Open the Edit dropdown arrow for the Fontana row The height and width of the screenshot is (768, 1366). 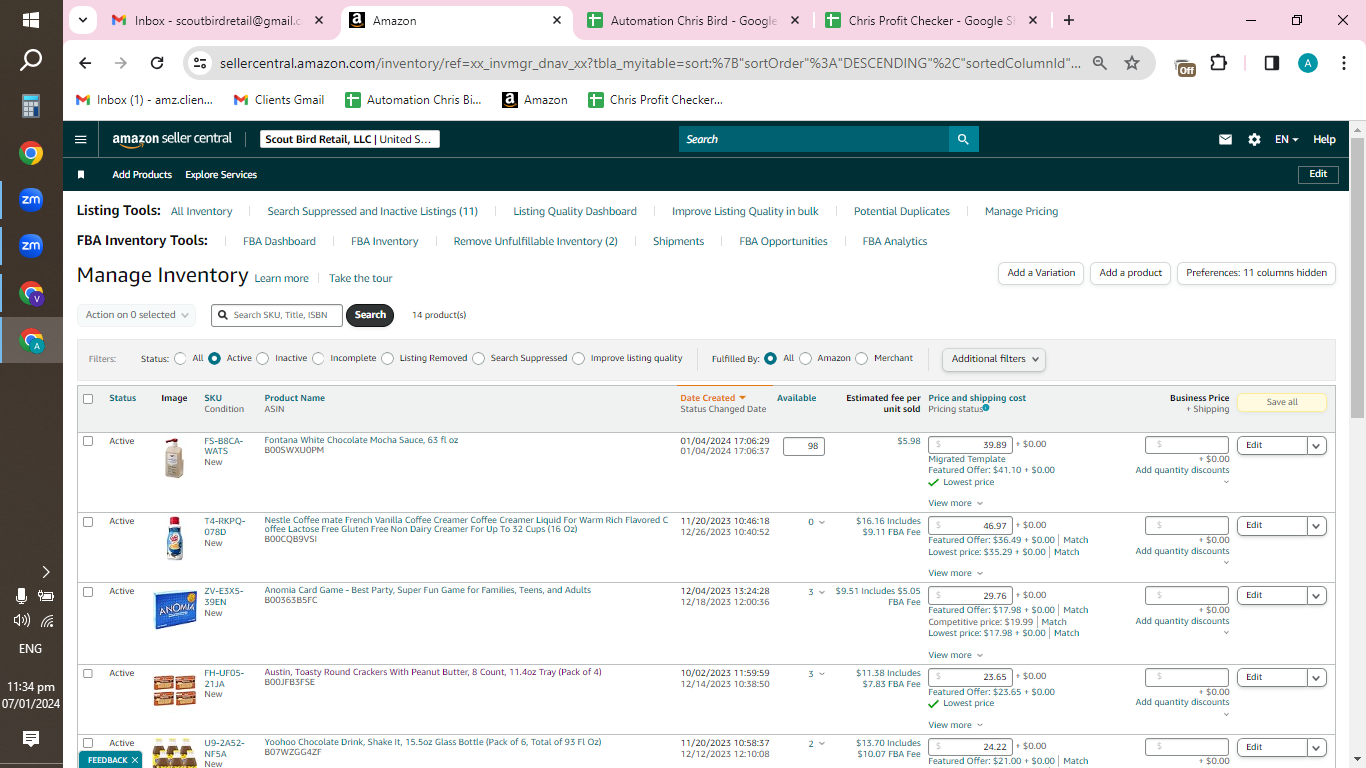coord(1317,446)
